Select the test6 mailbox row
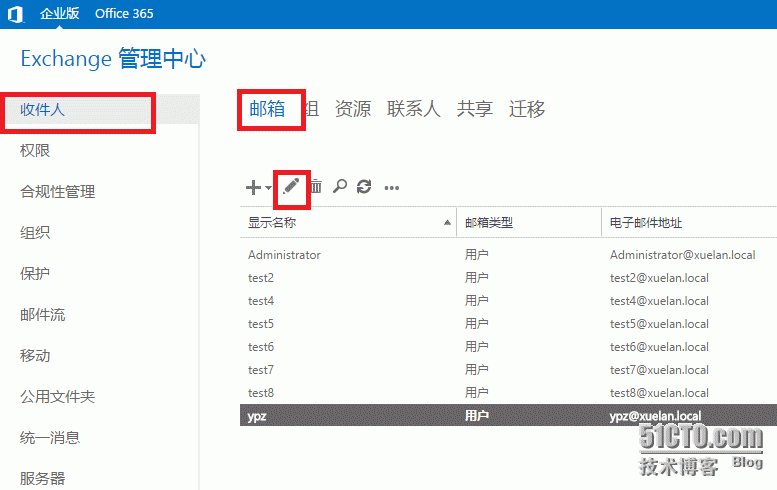777x490 pixels. 508,347
